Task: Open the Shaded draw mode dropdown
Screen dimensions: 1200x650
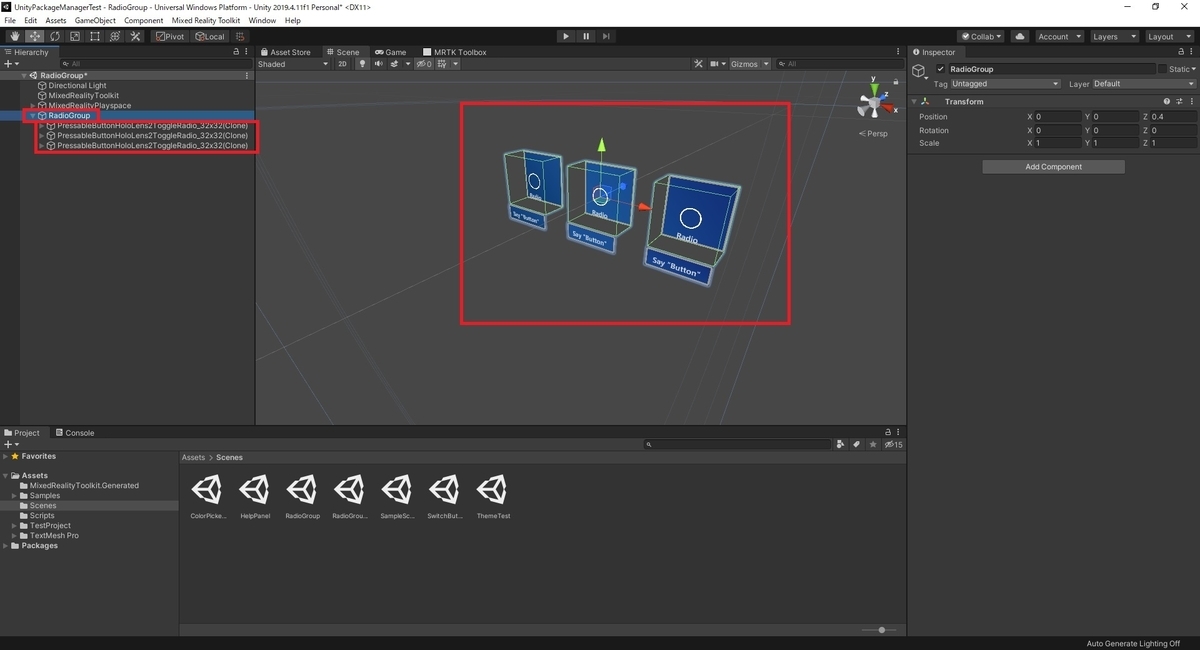Action: click(293, 64)
